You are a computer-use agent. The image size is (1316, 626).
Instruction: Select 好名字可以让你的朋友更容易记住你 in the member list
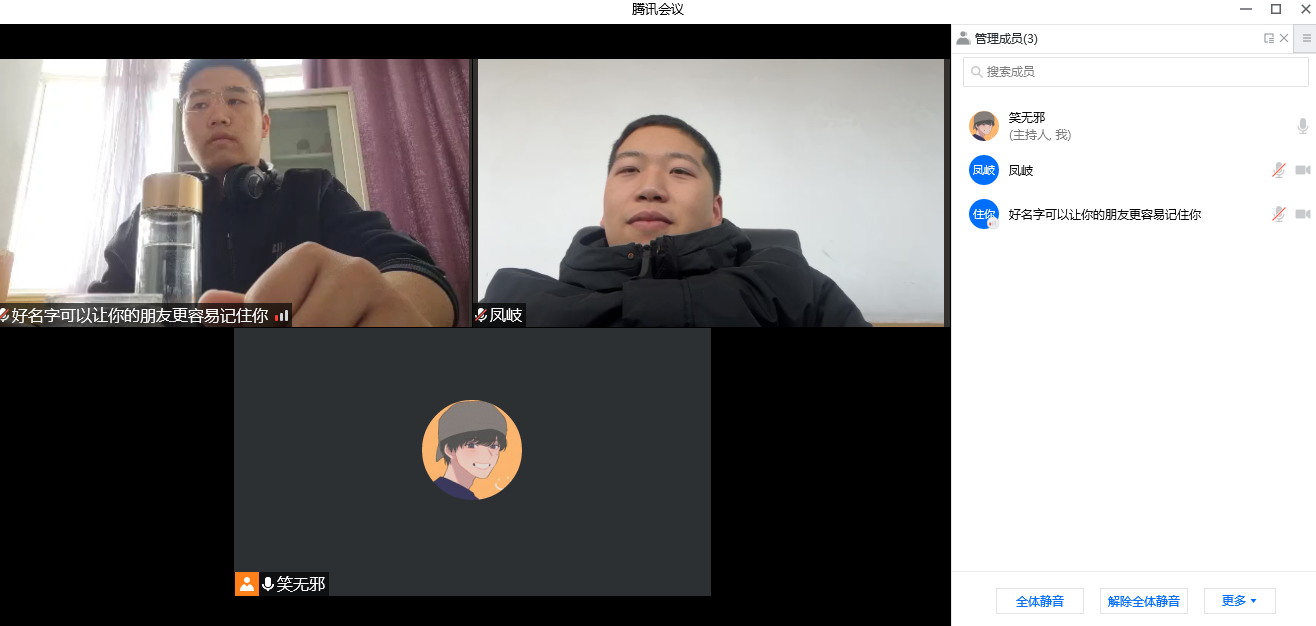pyautogui.click(x=1105, y=214)
